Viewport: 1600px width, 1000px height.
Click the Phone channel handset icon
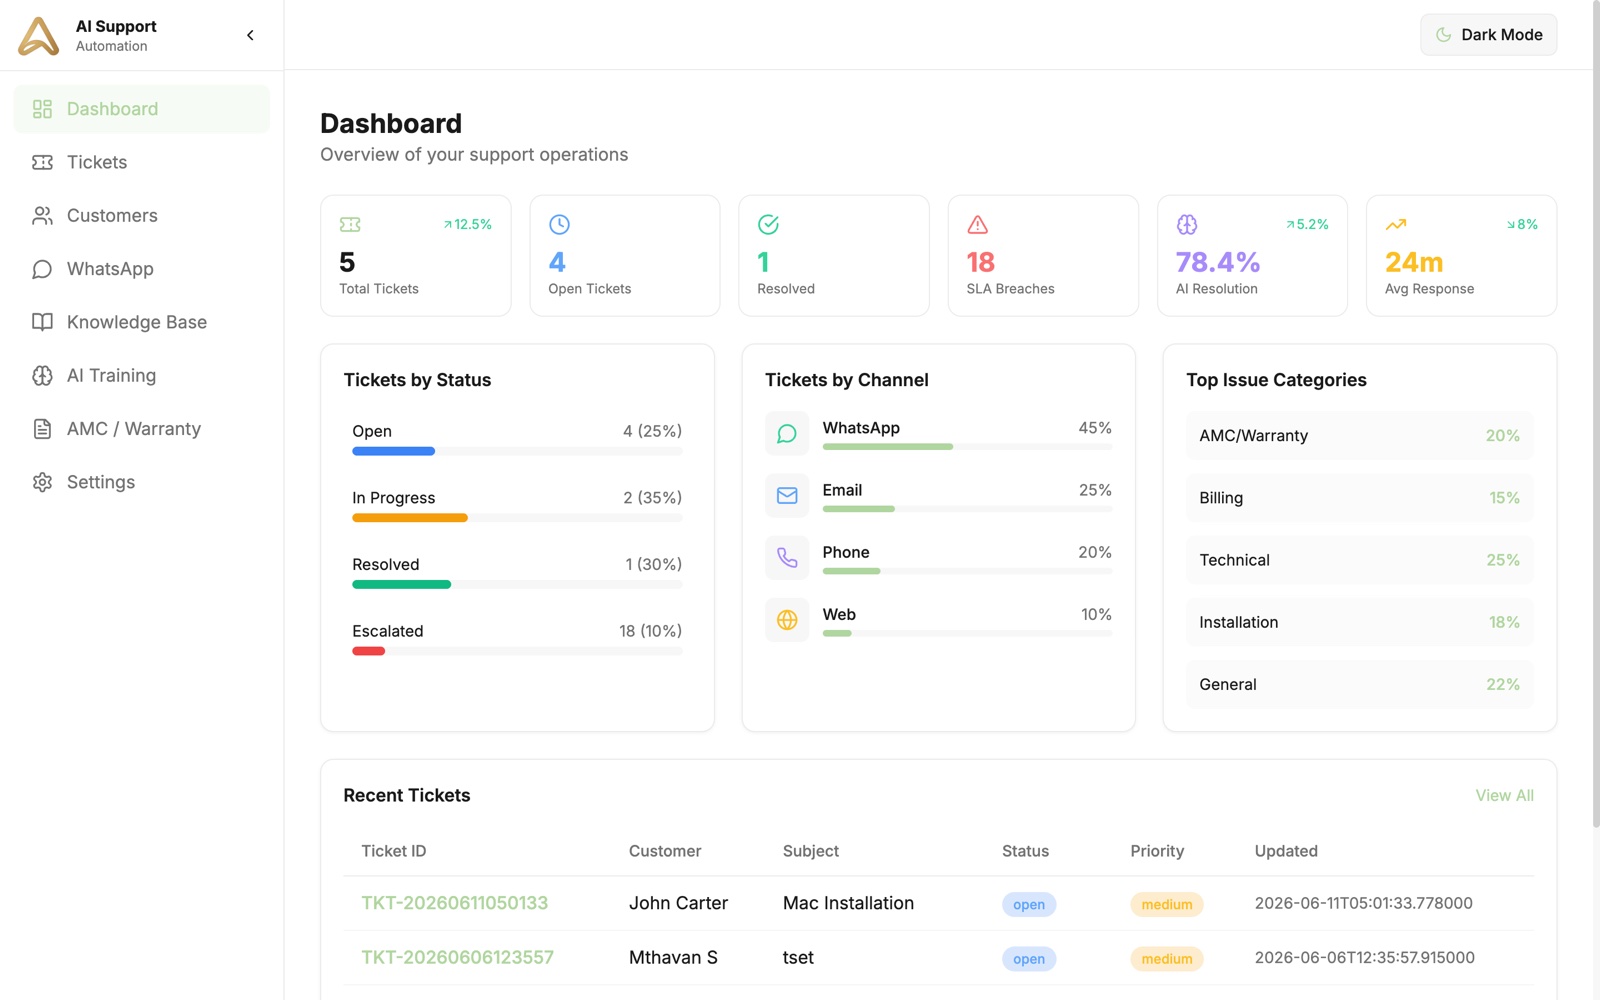pos(787,558)
